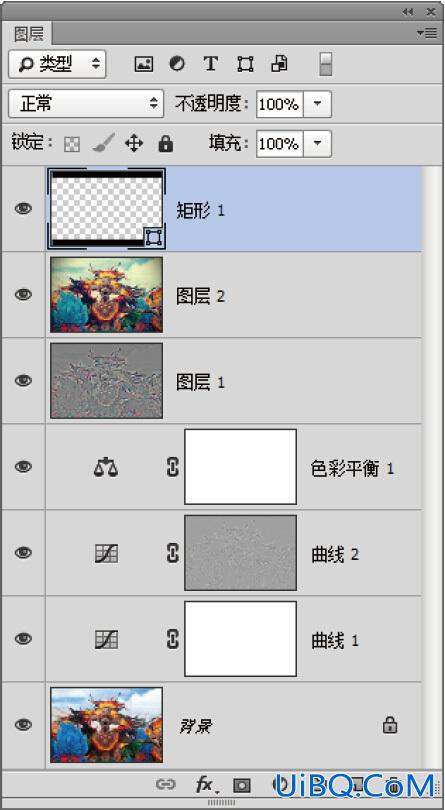
Task: Open the 类型 filter type dropdown
Action: pyautogui.click(x=57, y=64)
